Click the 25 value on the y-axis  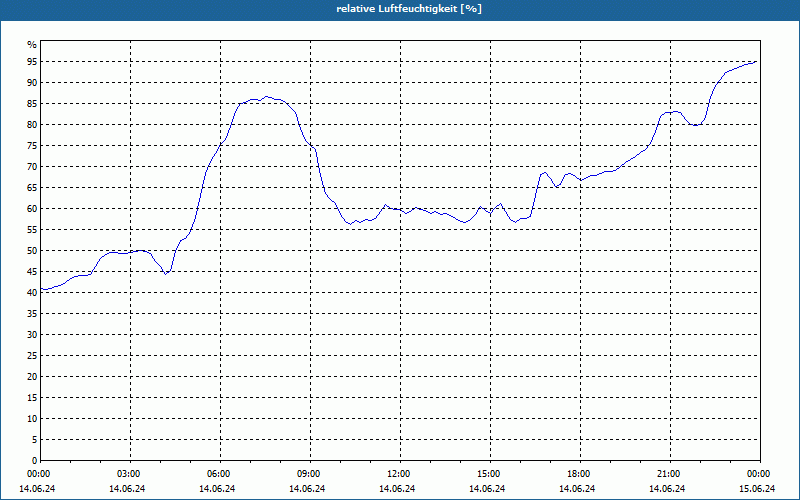[x=32, y=356]
